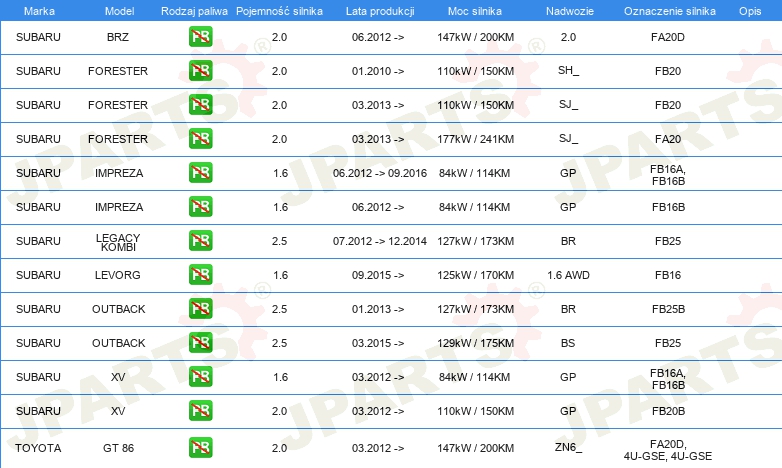Select the TOYOTA make cell
Image resolution: width=782 pixels, height=468 pixels.
click(38, 448)
